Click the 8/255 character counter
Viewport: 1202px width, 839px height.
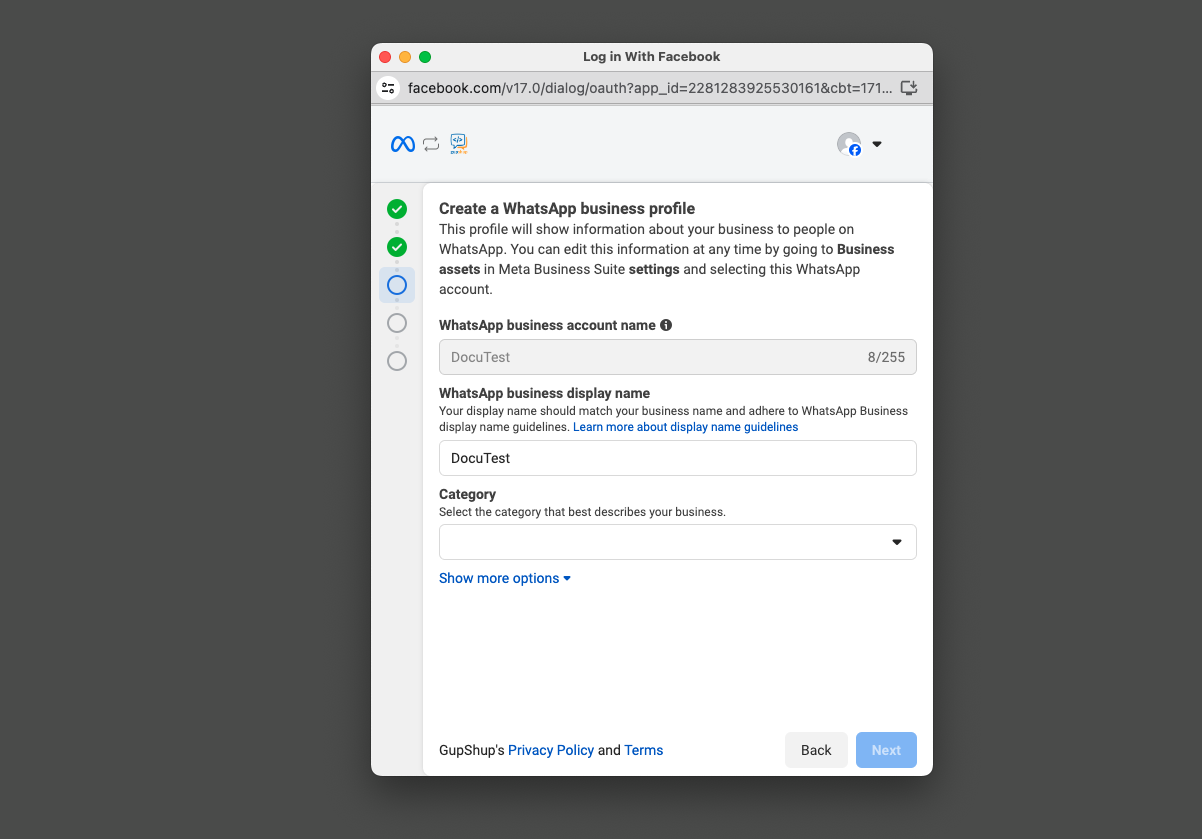pos(886,357)
